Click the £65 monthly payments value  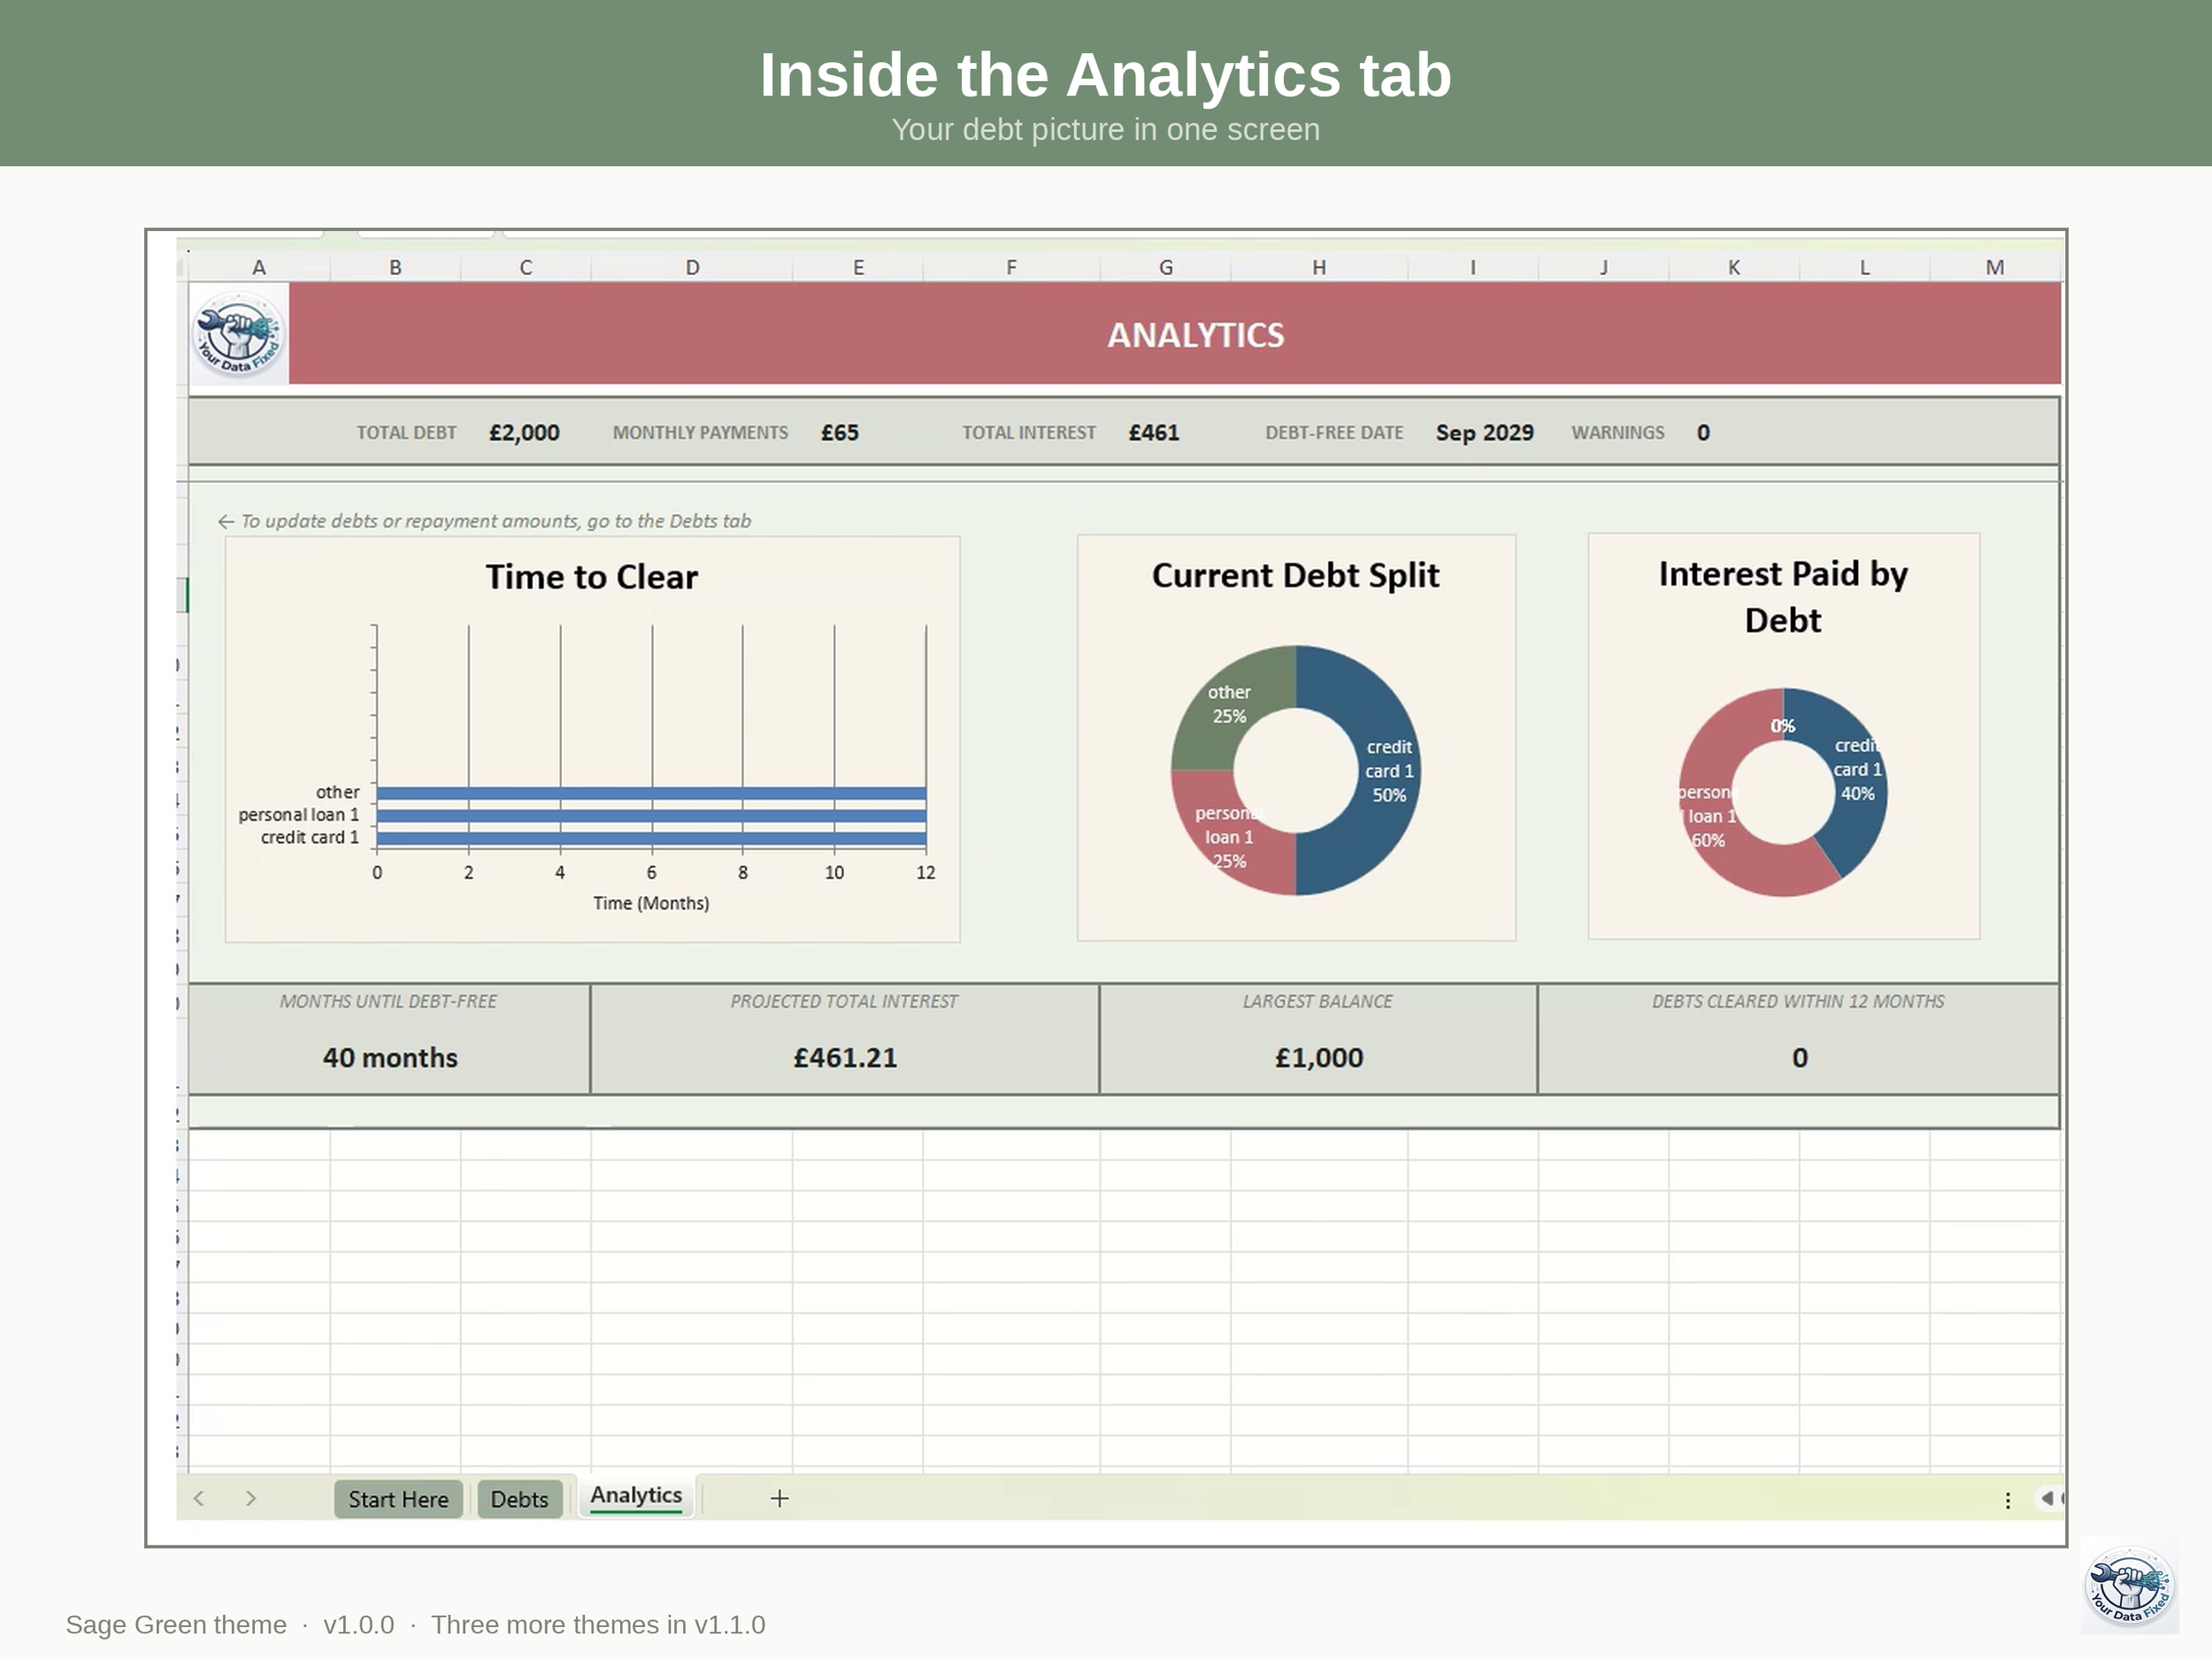pyautogui.click(x=840, y=433)
